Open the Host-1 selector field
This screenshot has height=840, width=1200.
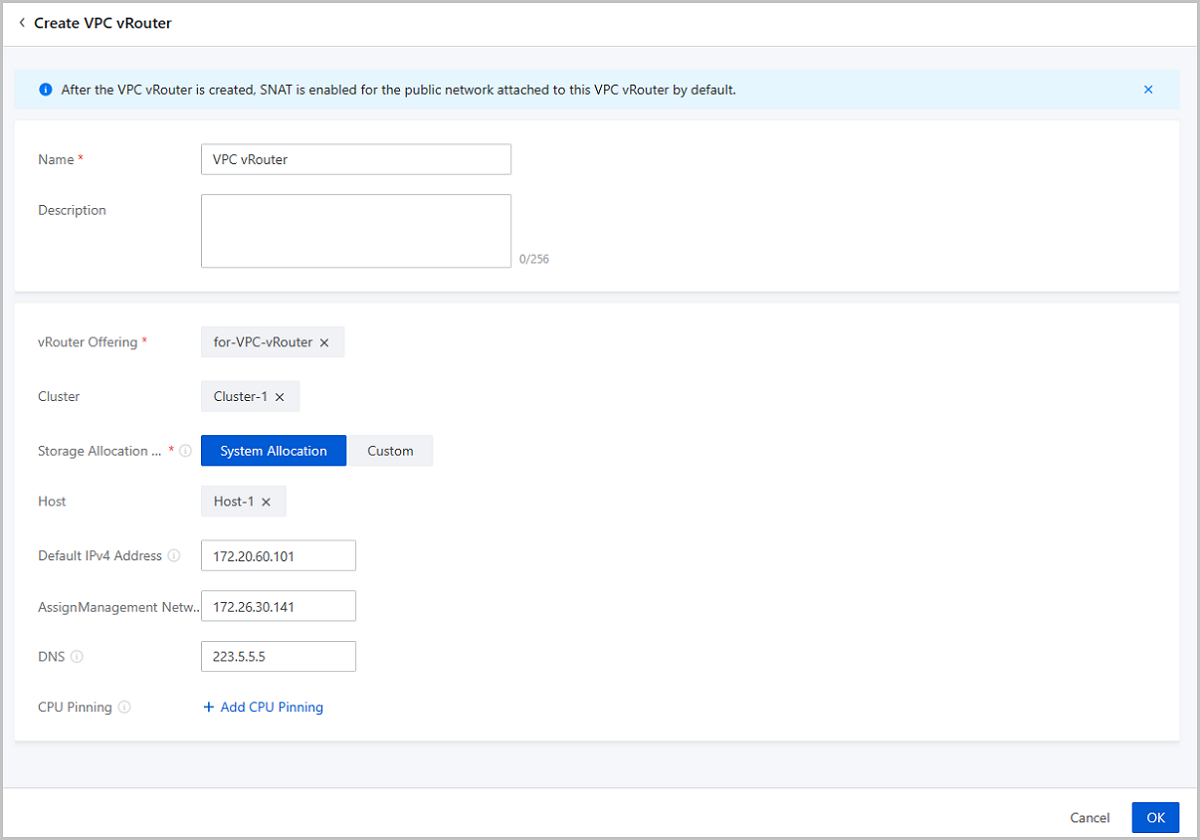(x=234, y=502)
